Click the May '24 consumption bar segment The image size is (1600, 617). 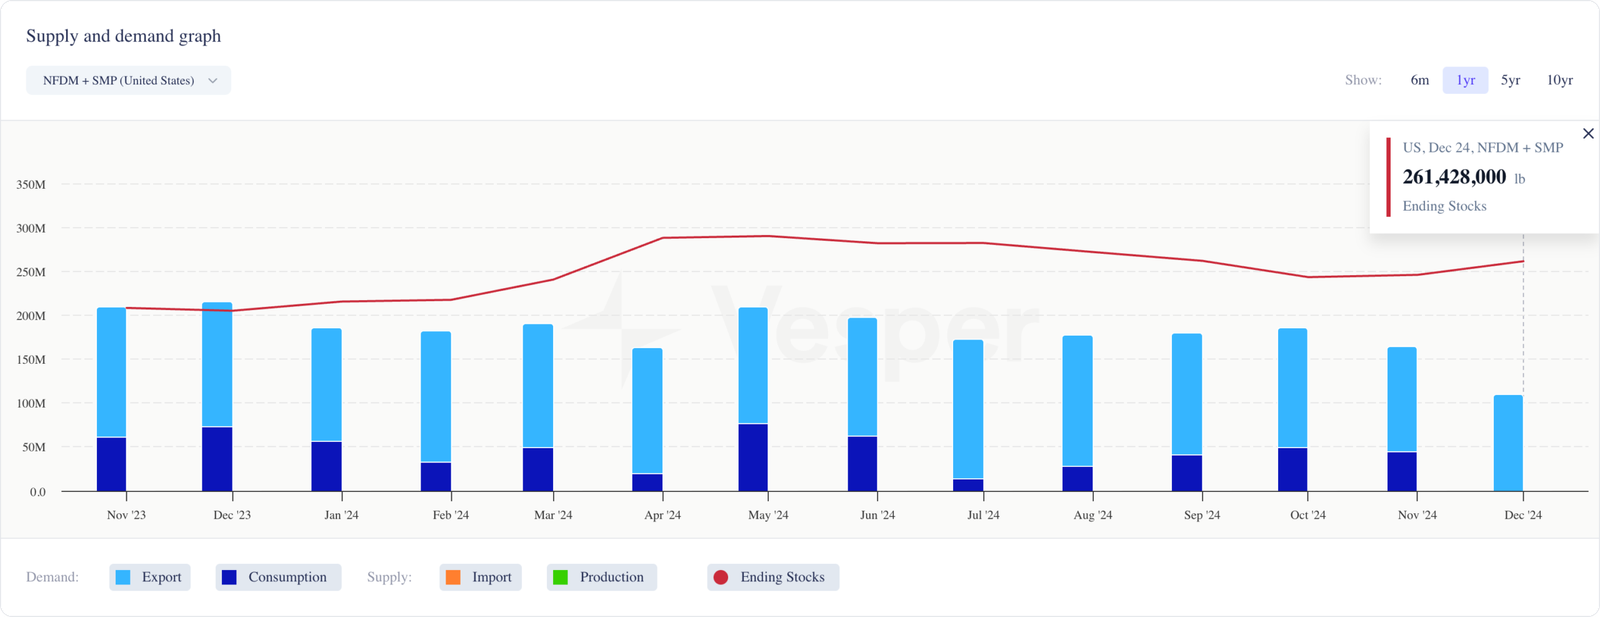[753, 457]
